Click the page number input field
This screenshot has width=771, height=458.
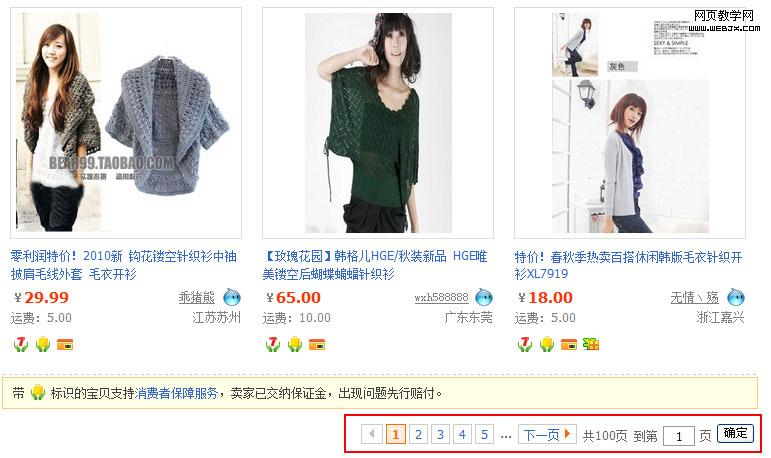point(679,436)
